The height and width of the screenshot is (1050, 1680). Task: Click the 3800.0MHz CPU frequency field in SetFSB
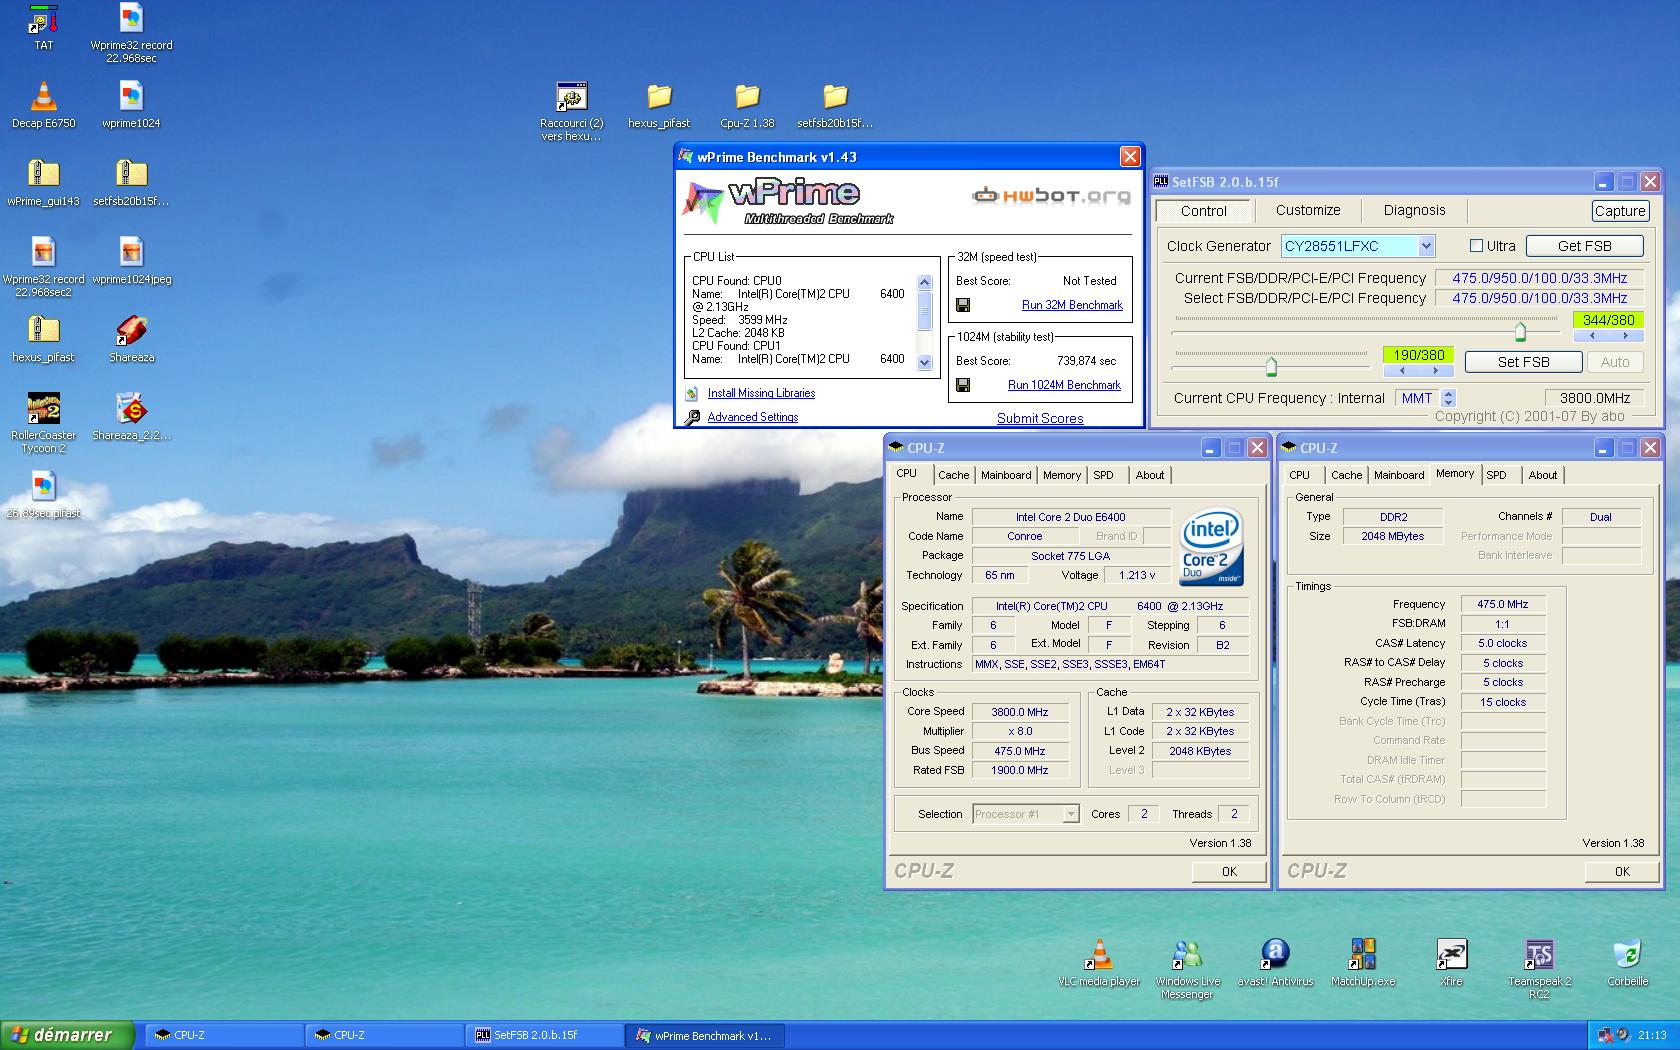pos(1594,398)
